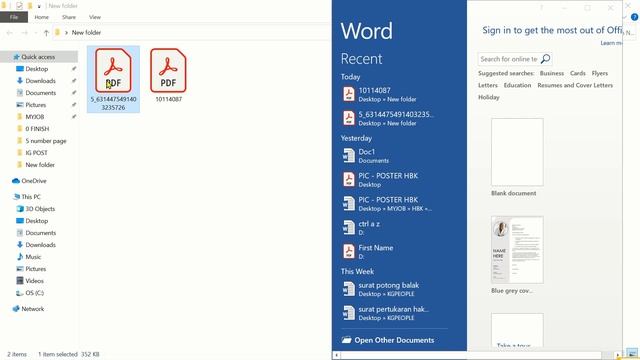Open 5 number page folder

click(46, 141)
